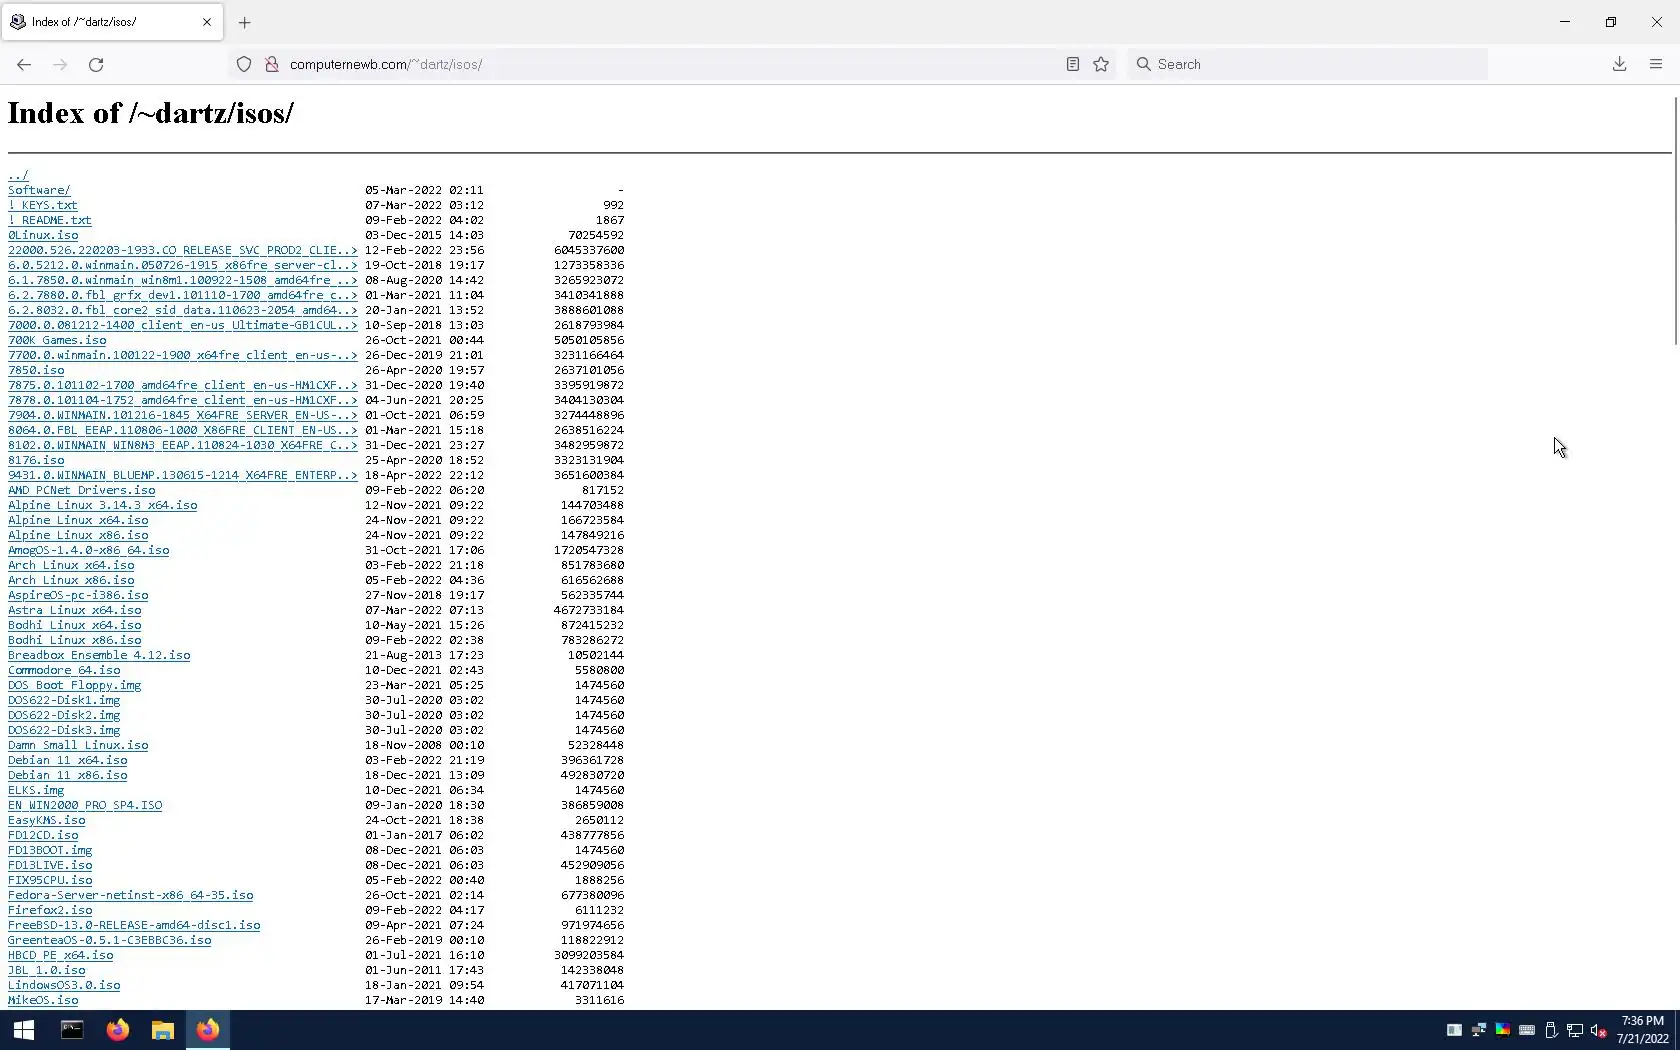Download Alpine_Linux_3.14.3_x64.iso
The image size is (1680, 1050).
(x=103, y=505)
